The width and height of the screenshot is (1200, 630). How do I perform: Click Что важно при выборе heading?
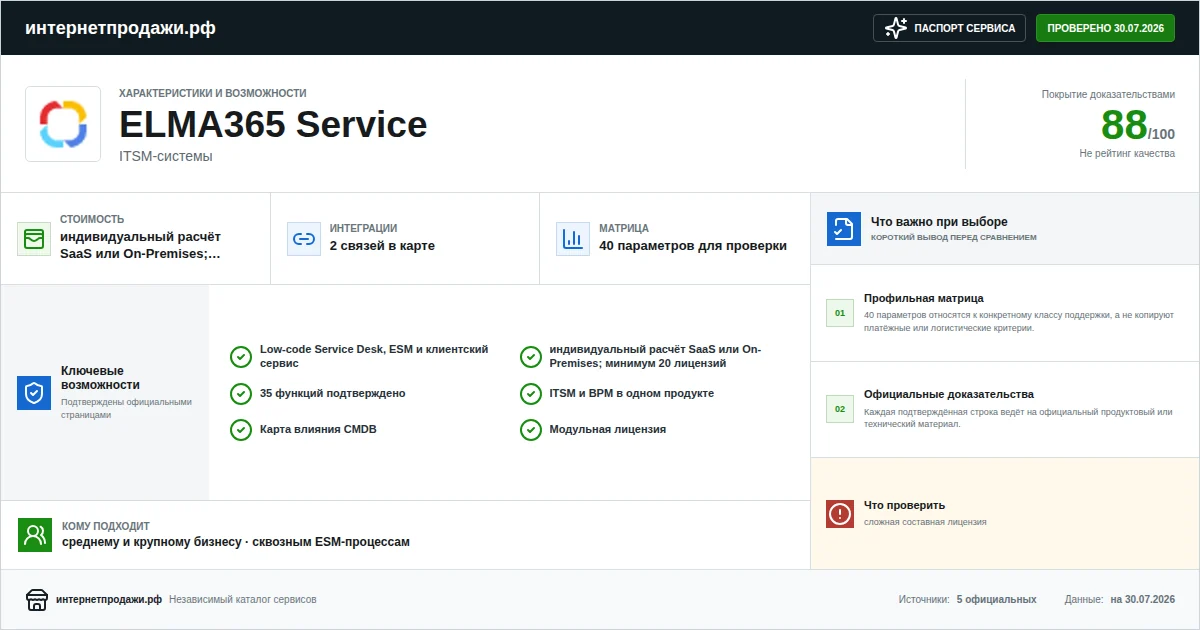[939, 222]
